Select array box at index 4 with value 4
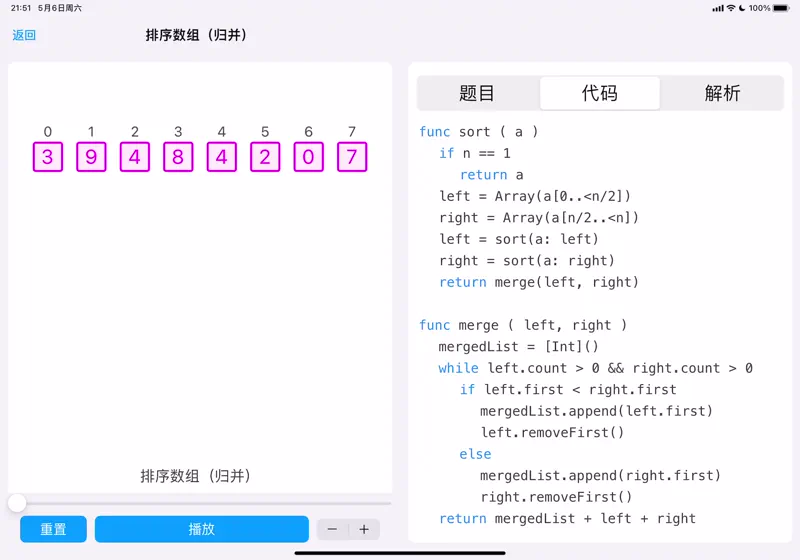Image resolution: width=800 pixels, height=560 pixels. tap(222, 157)
